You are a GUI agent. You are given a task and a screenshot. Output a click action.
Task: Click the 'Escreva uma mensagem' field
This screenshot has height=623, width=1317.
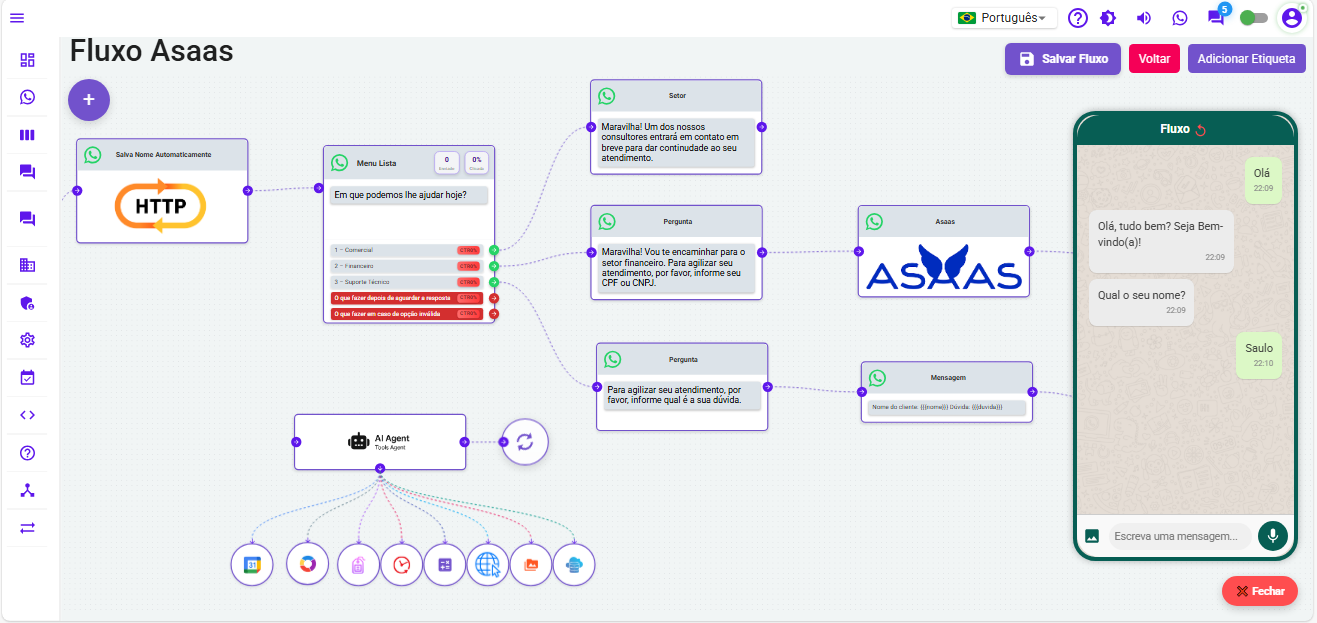coord(1179,536)
